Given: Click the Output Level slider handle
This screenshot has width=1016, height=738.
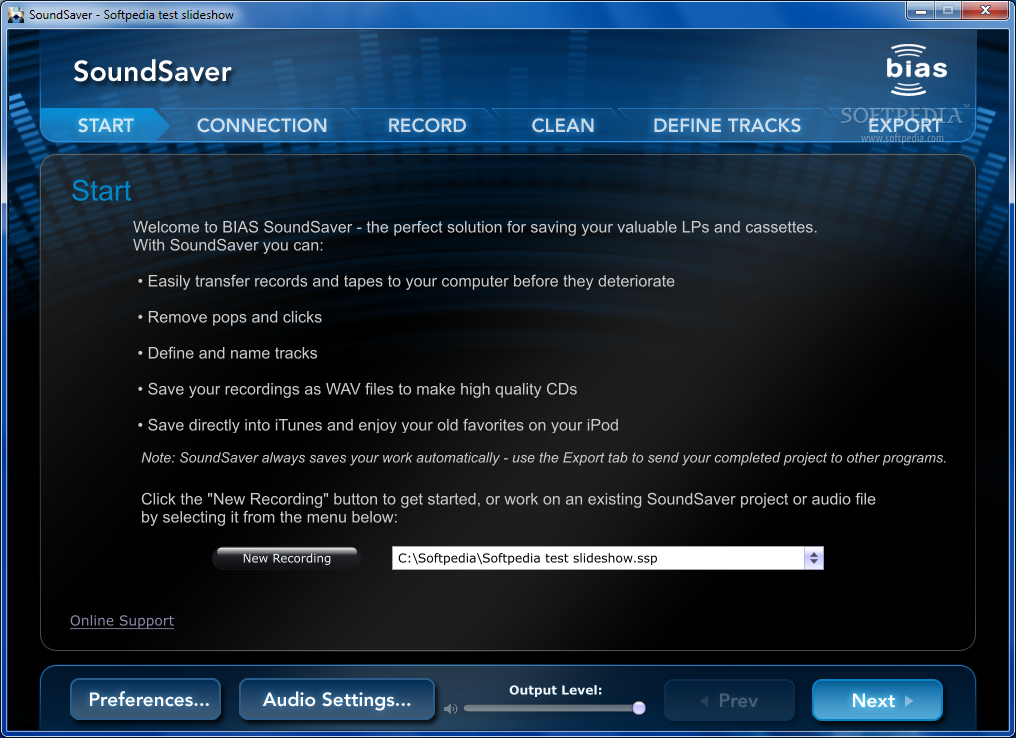Looking at the screenshot, I should pyautogui.click(x=639, y=708).
